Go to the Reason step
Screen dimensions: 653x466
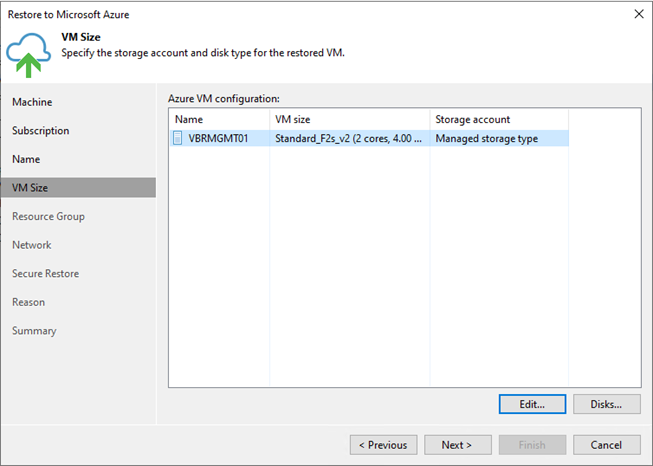pyautogui.click(x=28, y=302)
